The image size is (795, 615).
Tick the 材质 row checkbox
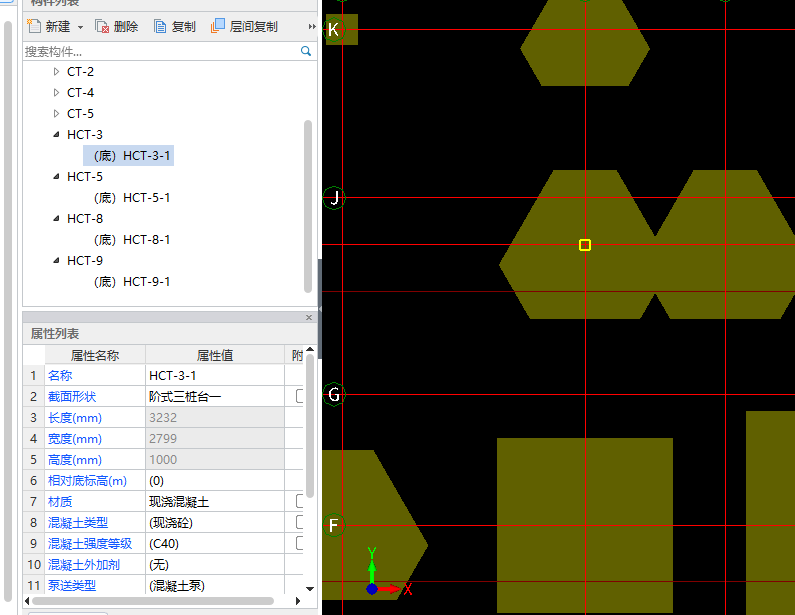[x=300, y=501]
